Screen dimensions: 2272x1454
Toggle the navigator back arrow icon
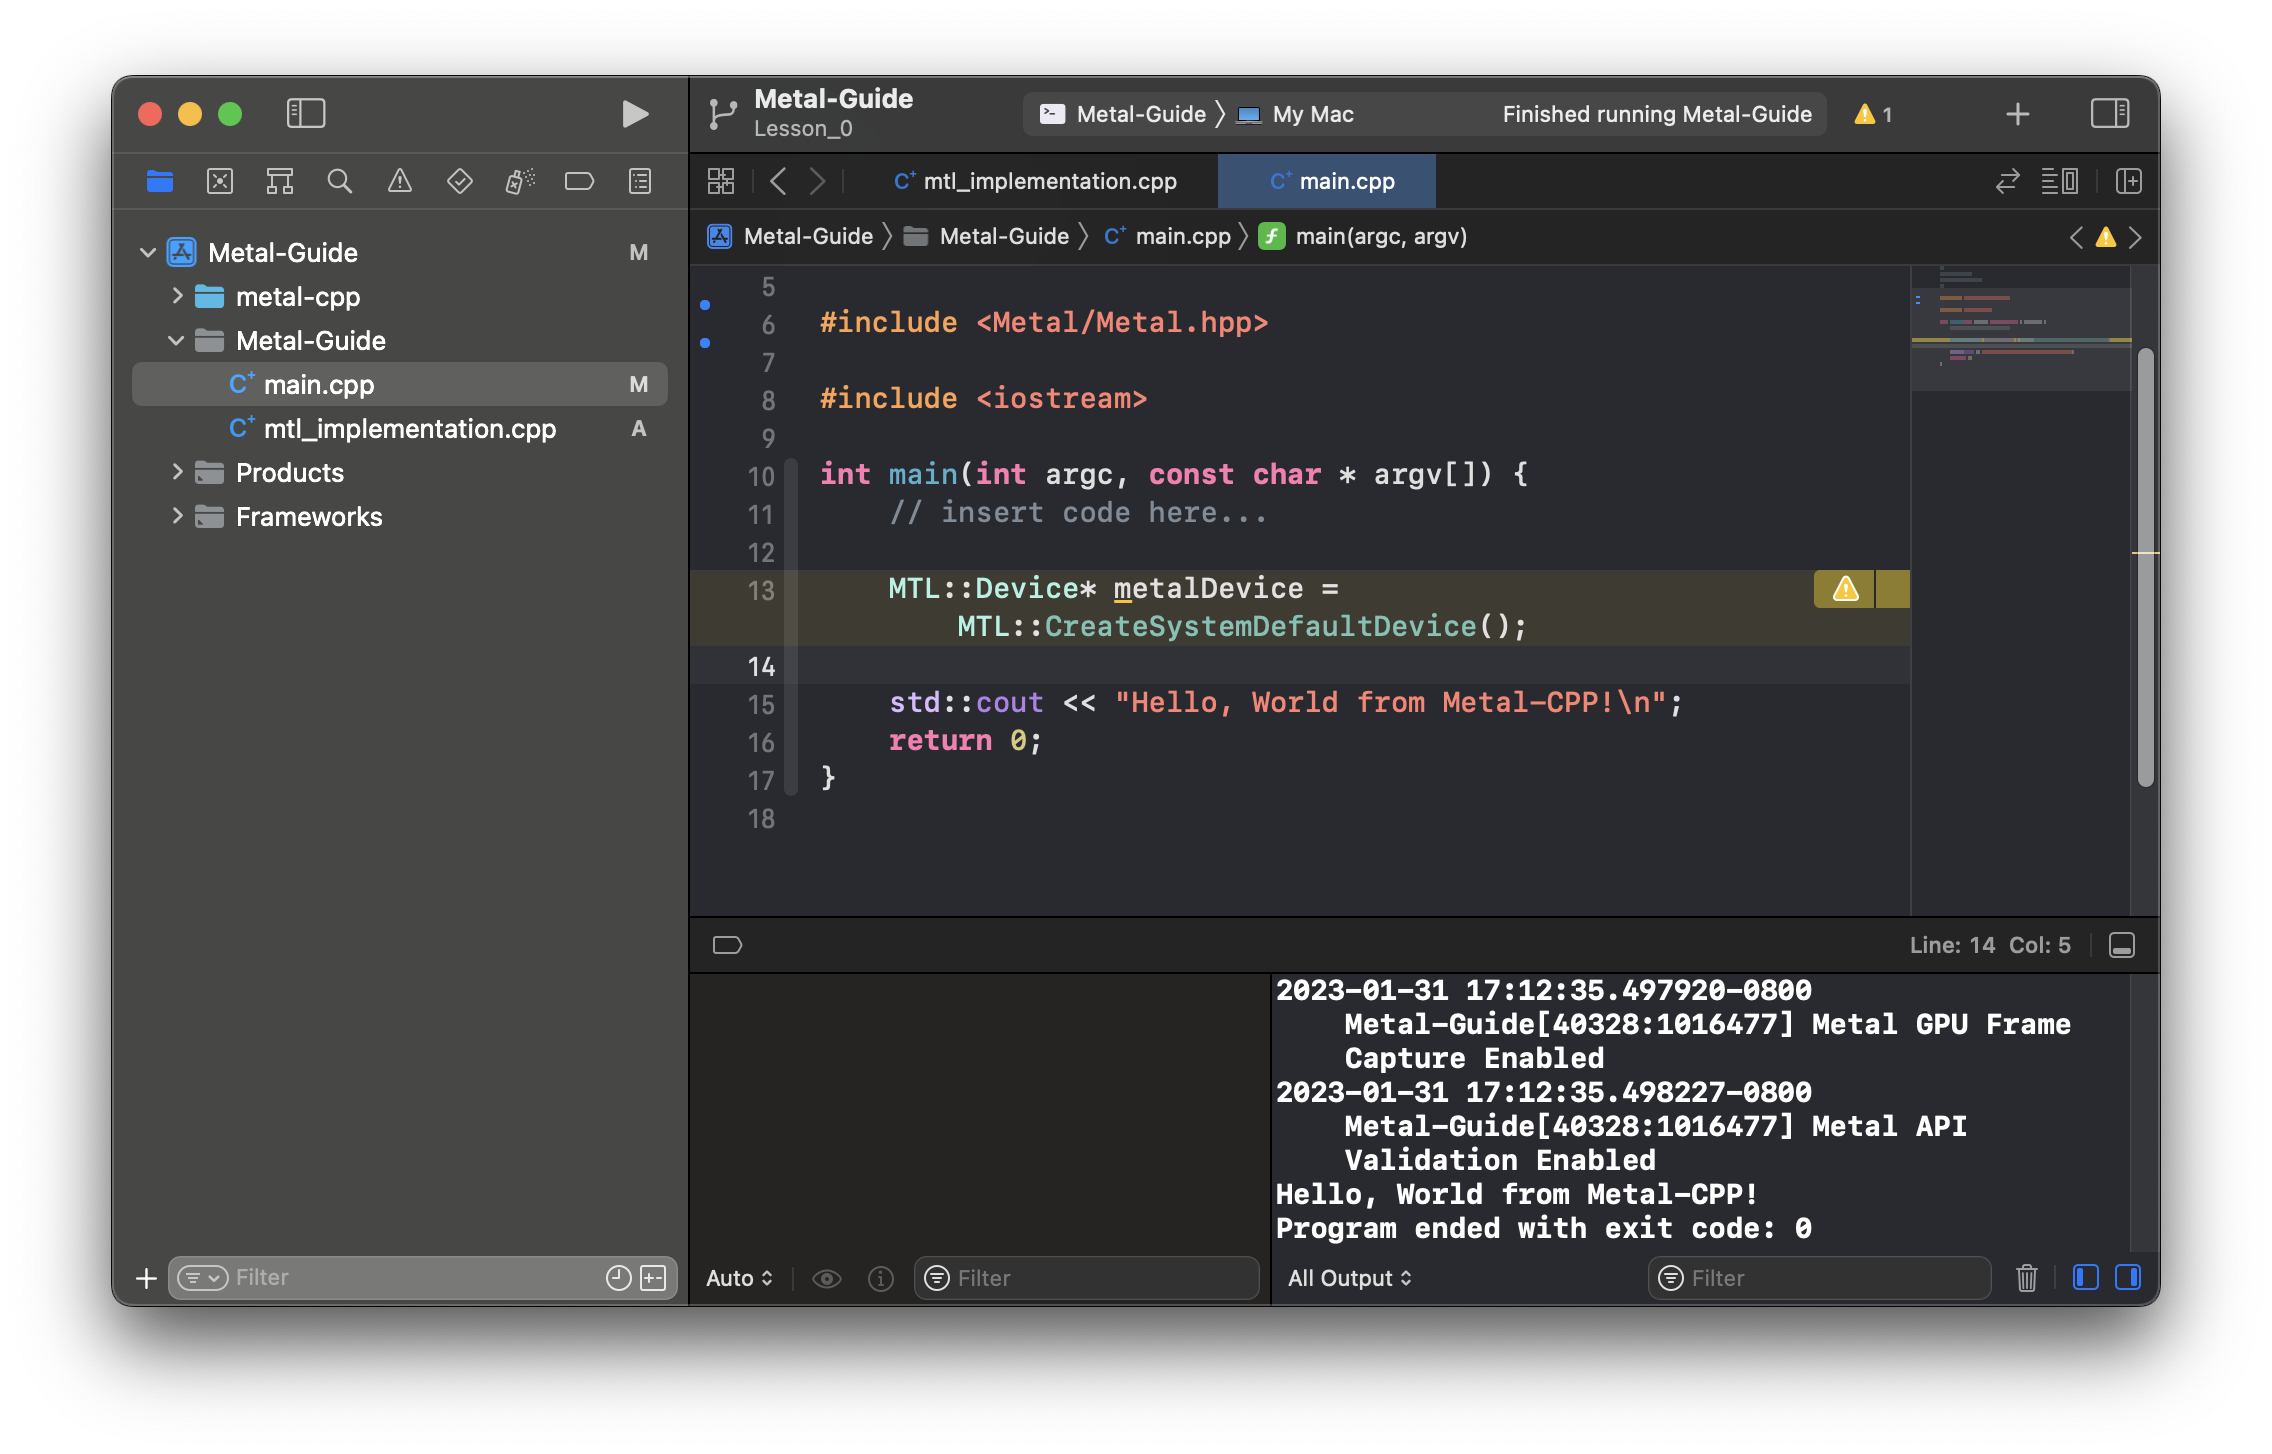click(x=778, y=181)
